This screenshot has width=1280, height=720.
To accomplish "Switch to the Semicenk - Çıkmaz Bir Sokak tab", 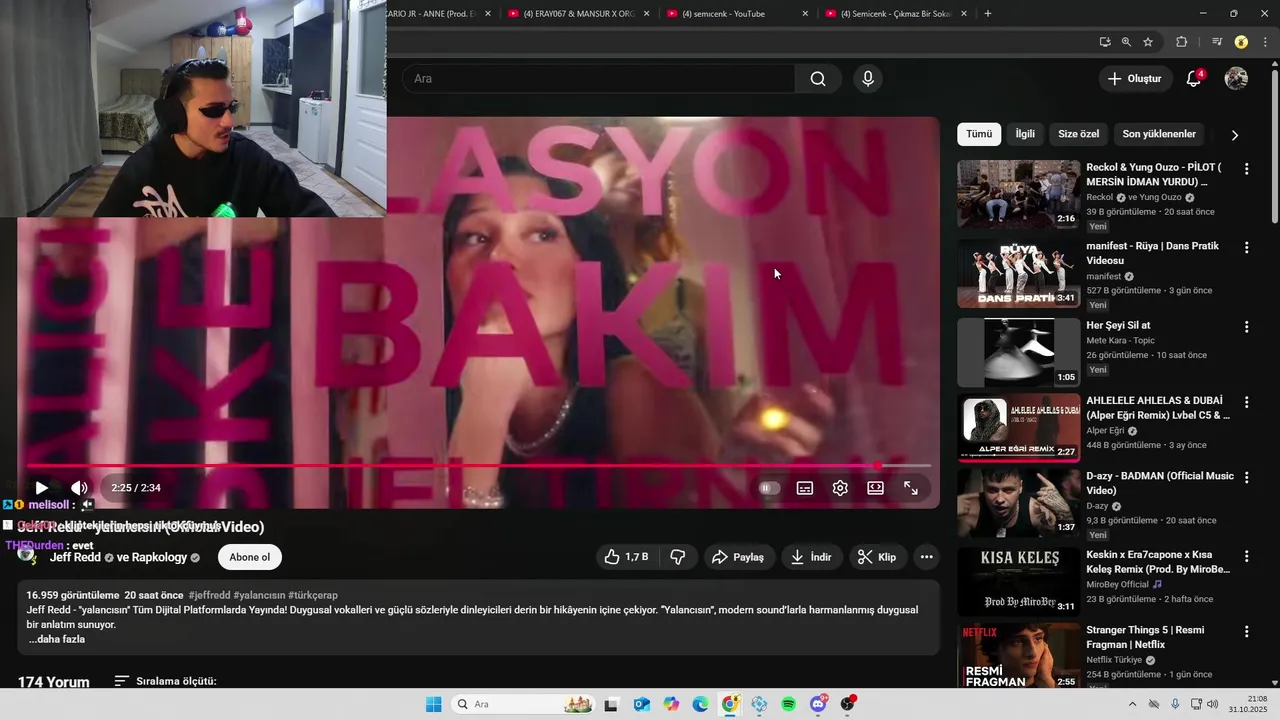I will pyautogui.click(x=895, y=13).
